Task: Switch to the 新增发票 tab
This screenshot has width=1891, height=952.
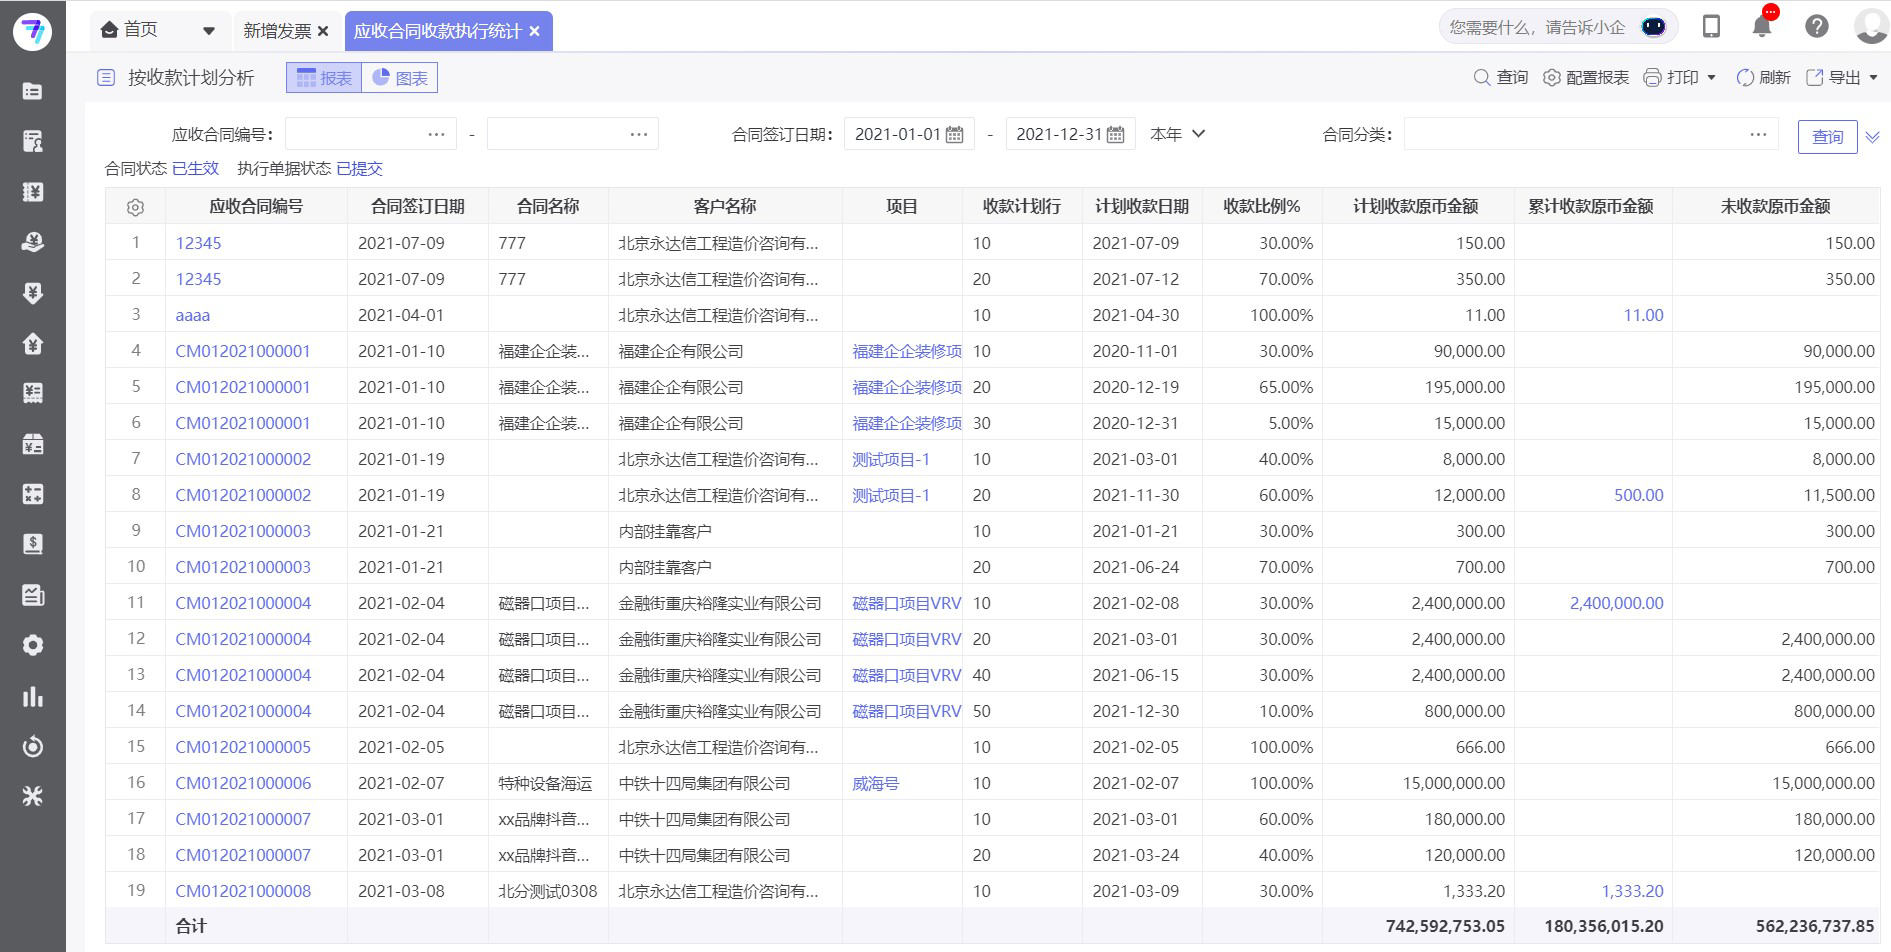Action: pos(279,30)
